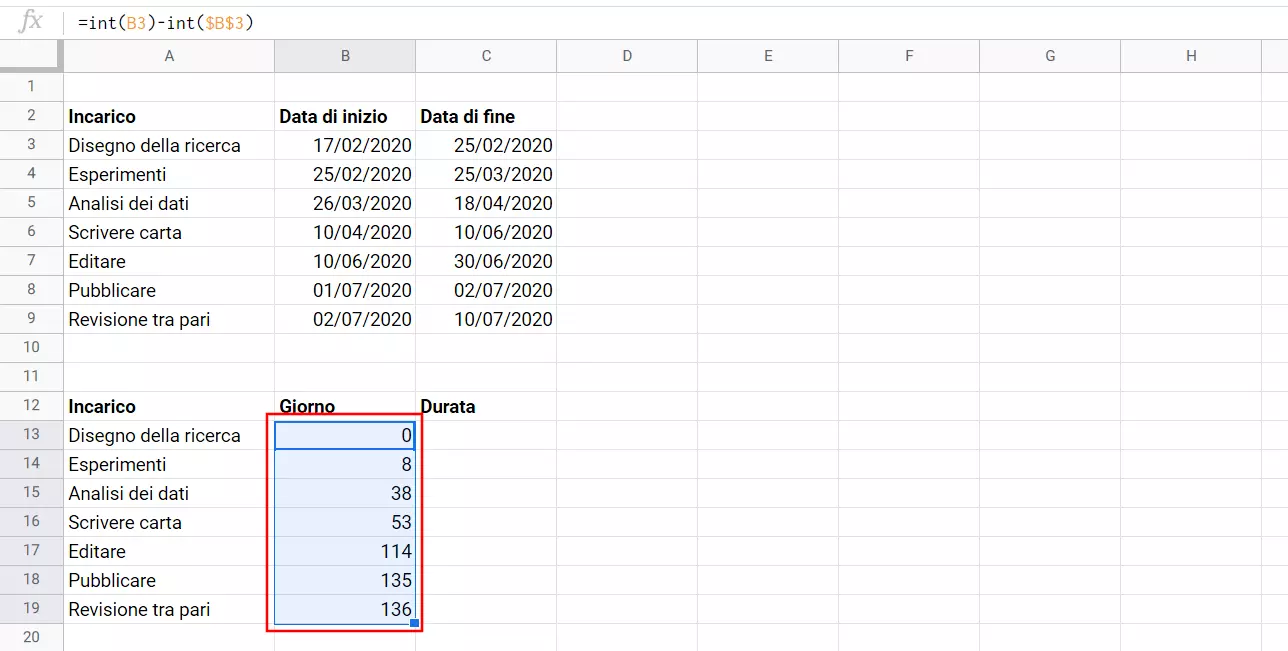Click cell with 'Data di inizio' header
The height and width of the screenshot is (651, 1288).
click(345, 116)
